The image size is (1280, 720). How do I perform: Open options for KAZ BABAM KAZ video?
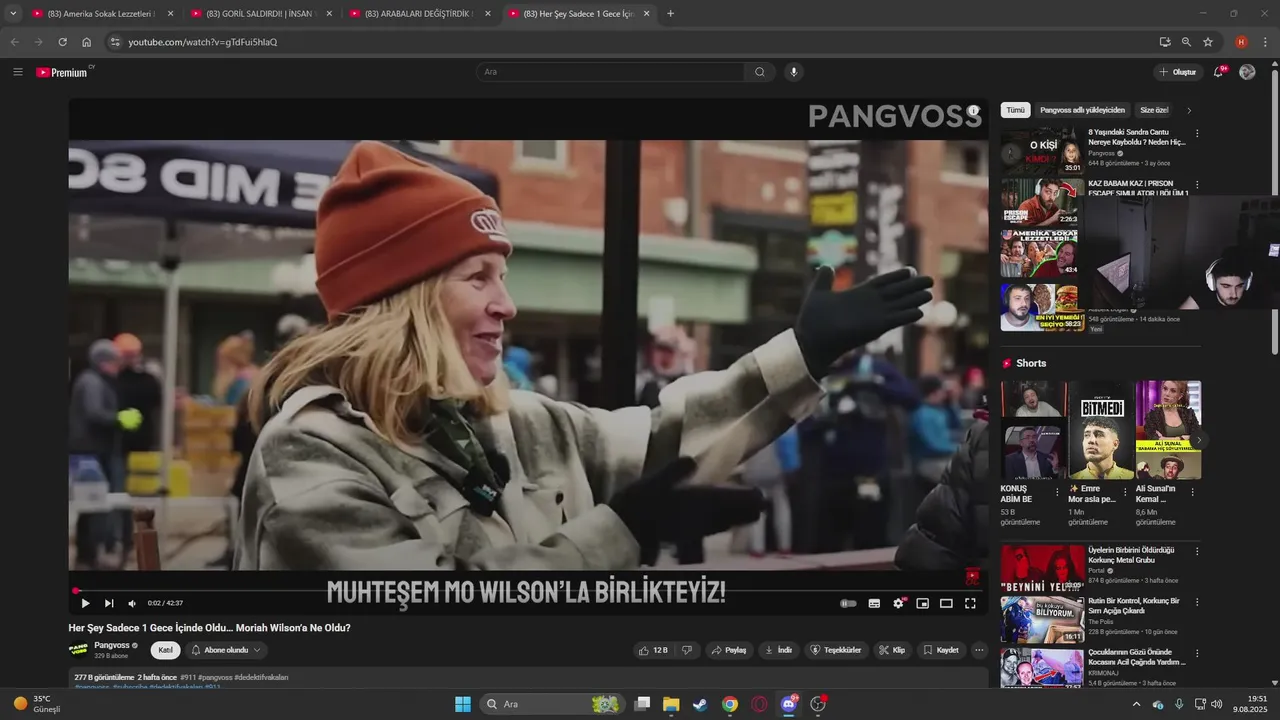[x=1197, y=185]
